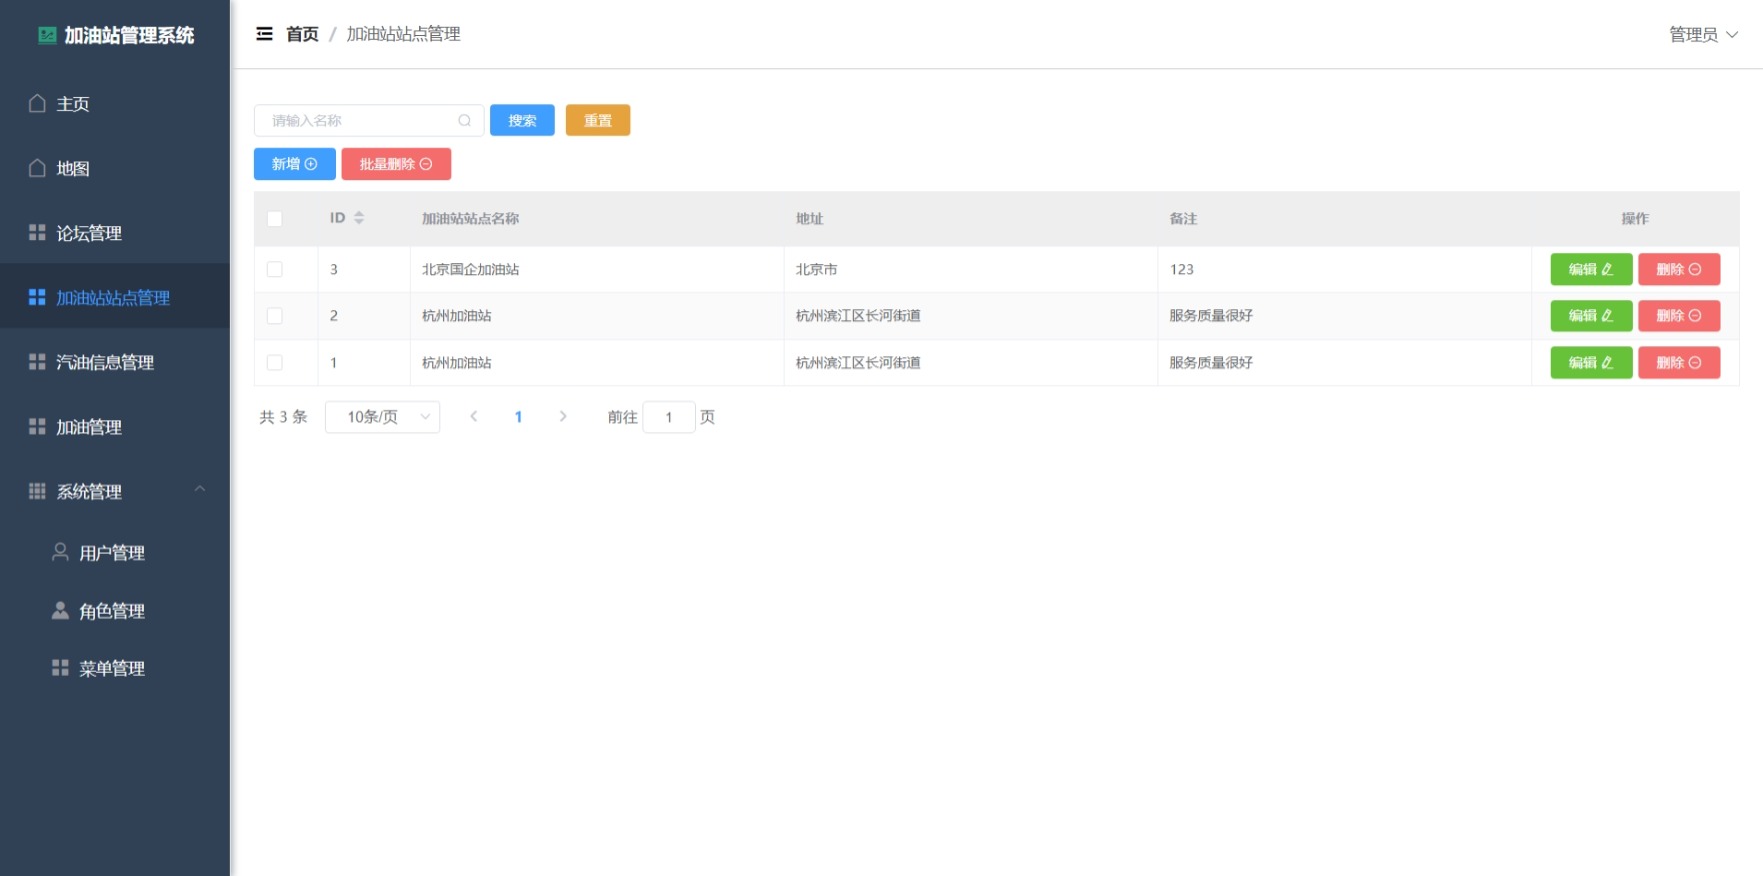Click the 加油站管理系统 logo icon
This screenshot has height=876, width=1763.
point(47,36)
